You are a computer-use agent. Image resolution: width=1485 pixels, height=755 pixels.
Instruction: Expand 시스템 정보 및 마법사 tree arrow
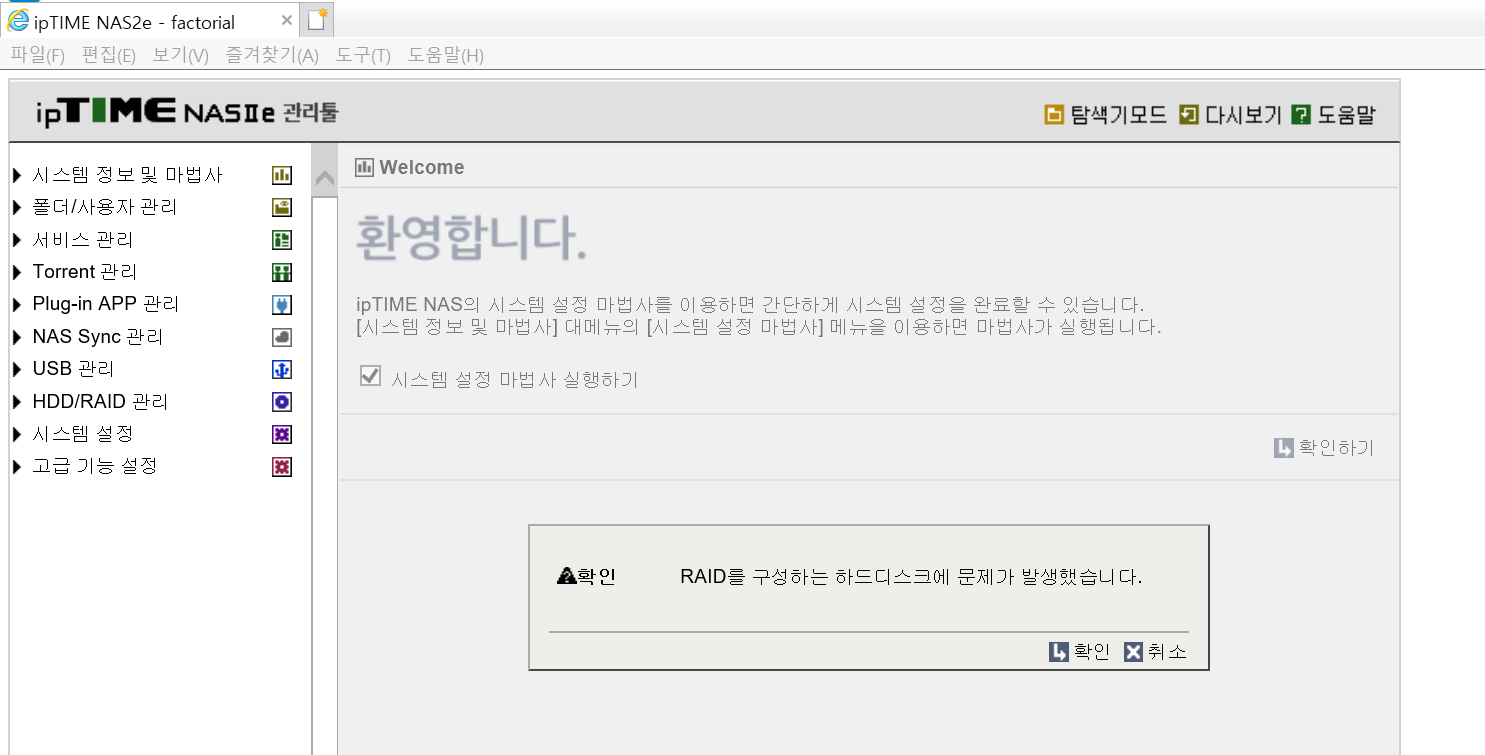[17, 176]
